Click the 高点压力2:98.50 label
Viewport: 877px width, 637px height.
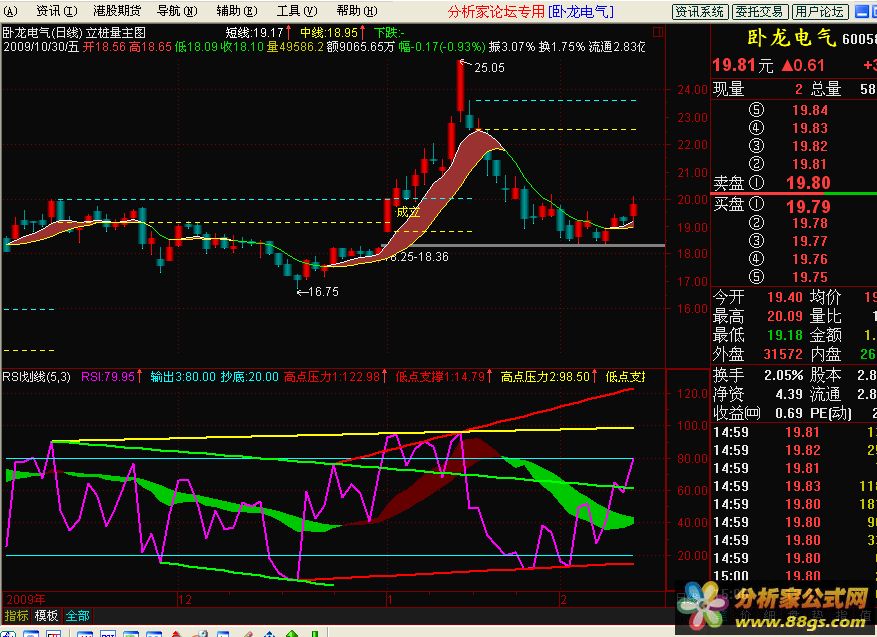(x=549, y=376)
